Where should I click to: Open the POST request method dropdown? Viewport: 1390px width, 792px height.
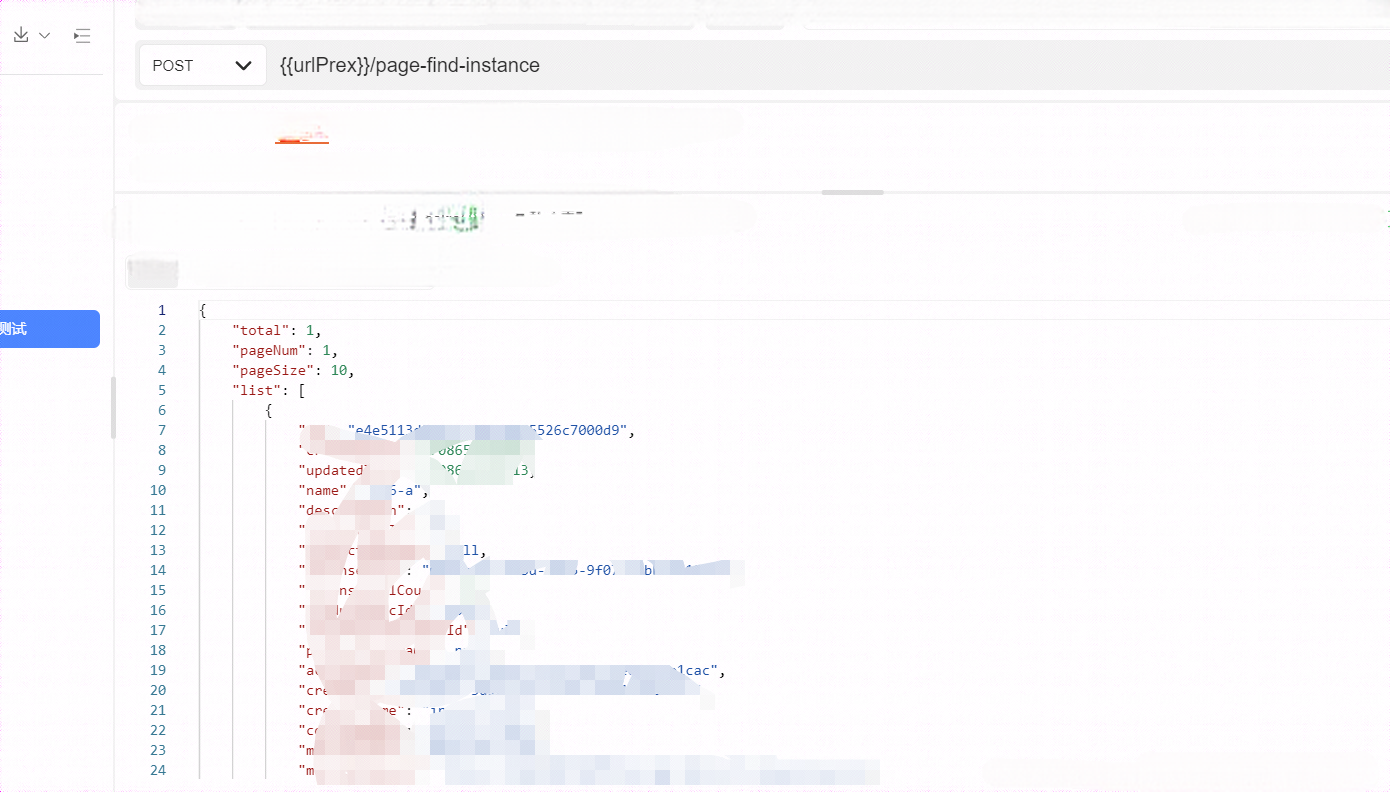pyautogui.click(x=203, y=65)
